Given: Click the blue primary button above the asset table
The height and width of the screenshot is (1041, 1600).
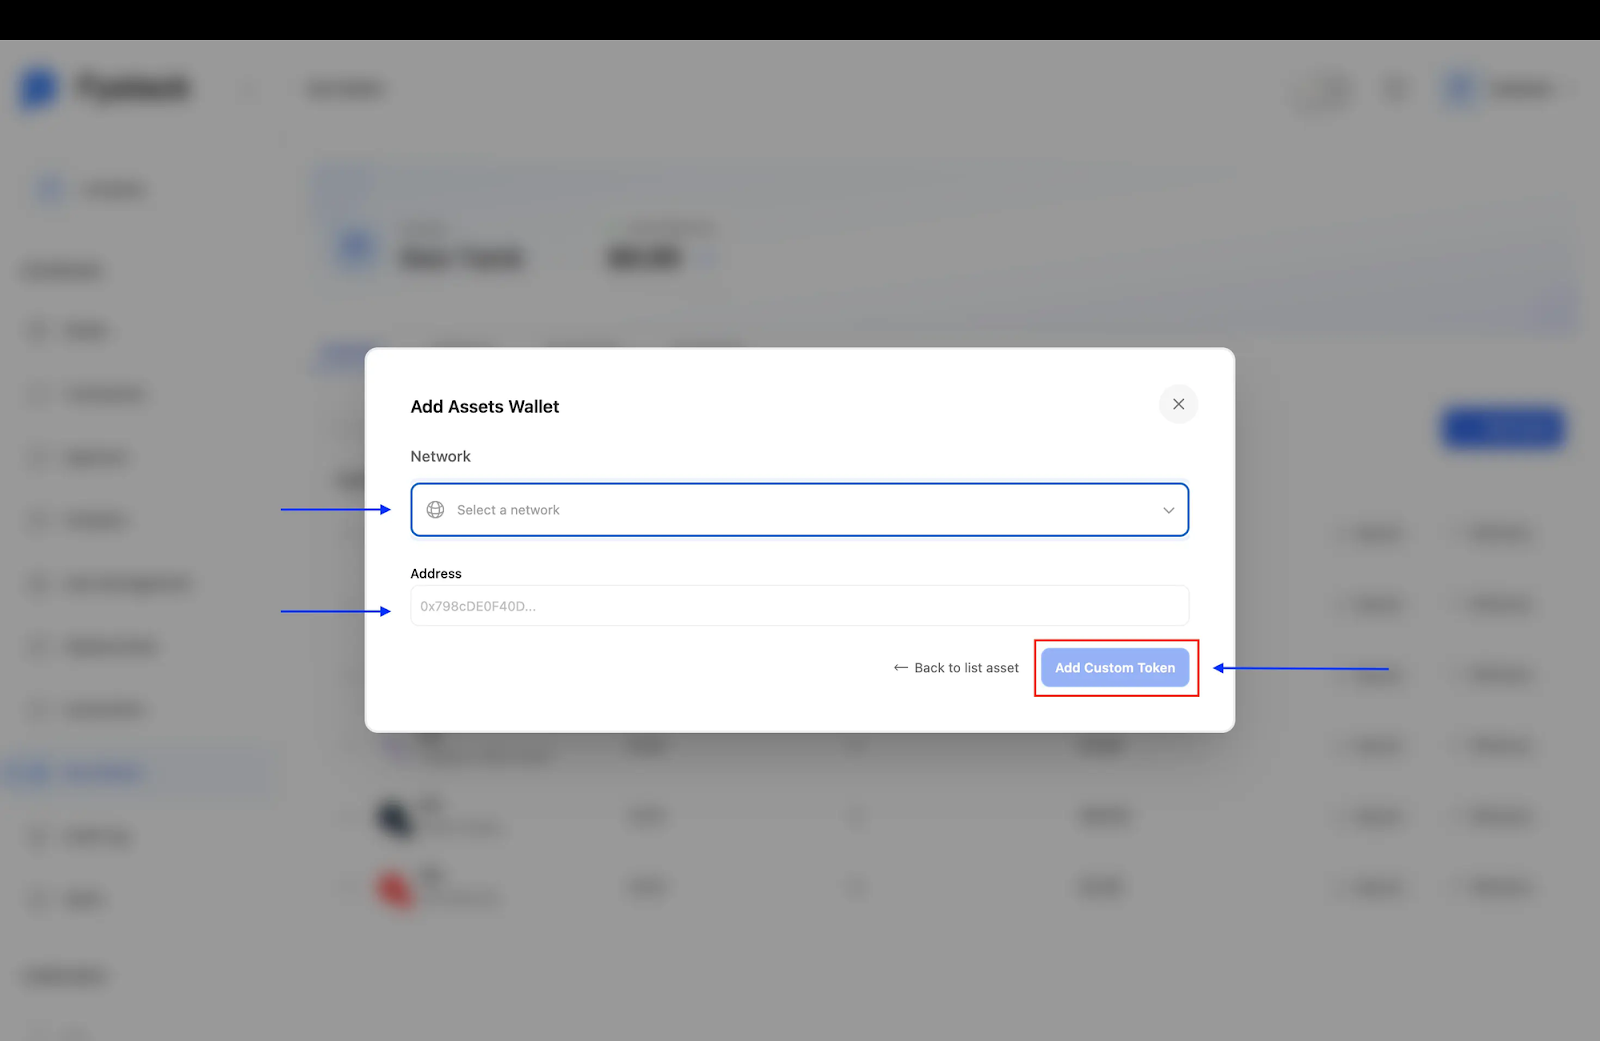Looking at the screenshot, I should [x=1501, y=428].
